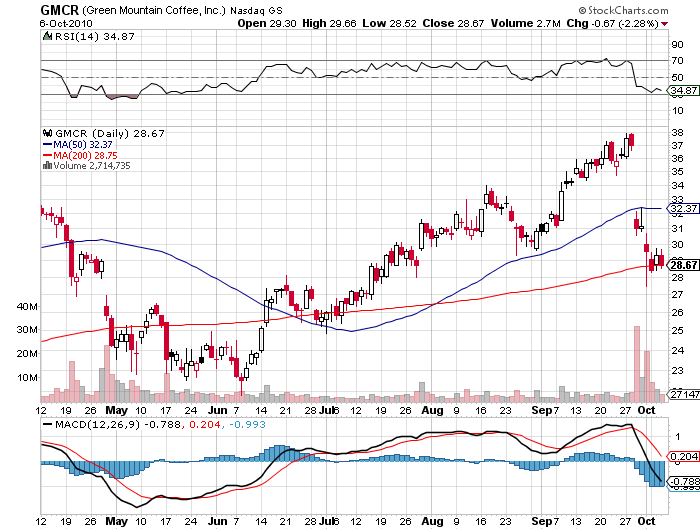The height and width of the screenshot is (530, 700).
Task: Click the red down-triangle next to Chg
Action: (x=665, y=24)
